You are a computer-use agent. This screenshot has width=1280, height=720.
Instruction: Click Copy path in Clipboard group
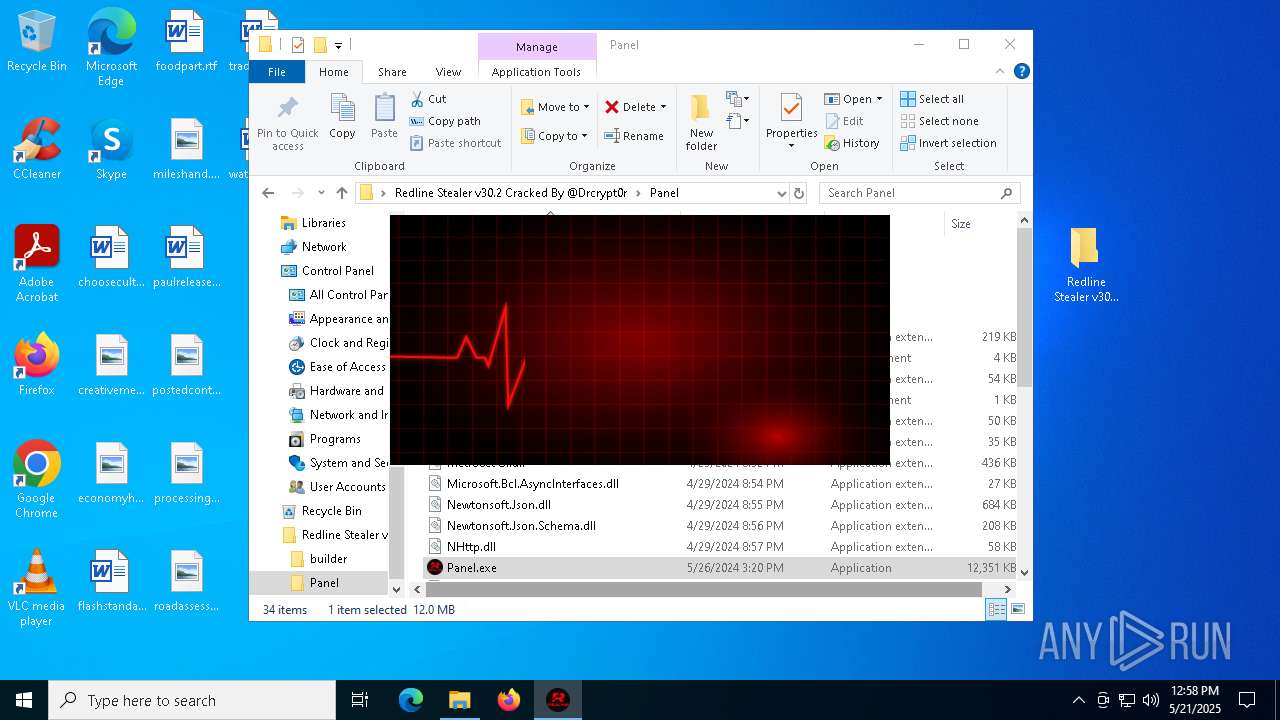445,121
